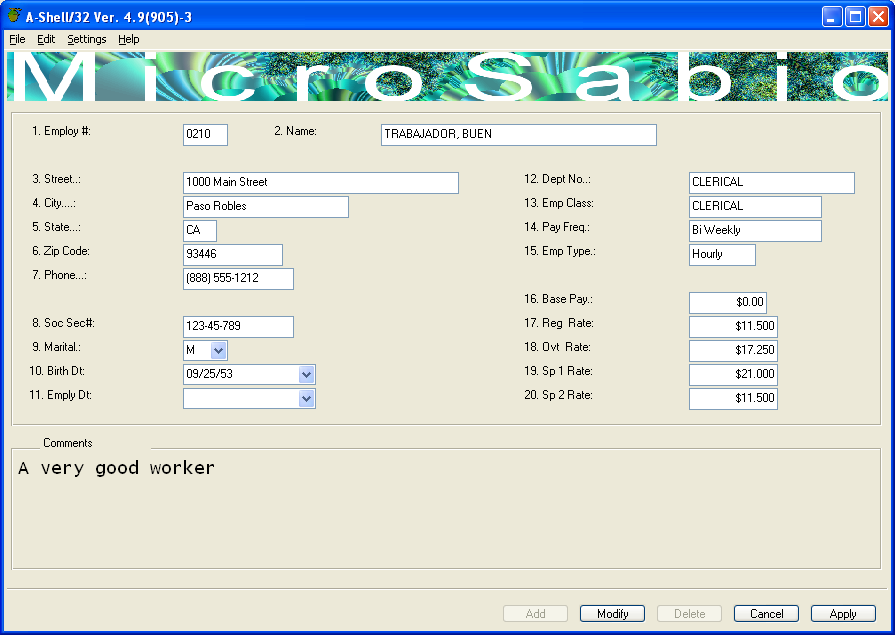Select the Employ # input field
Image resolution: width=895 pixels, height=635 pixels.
click(205, 135)
